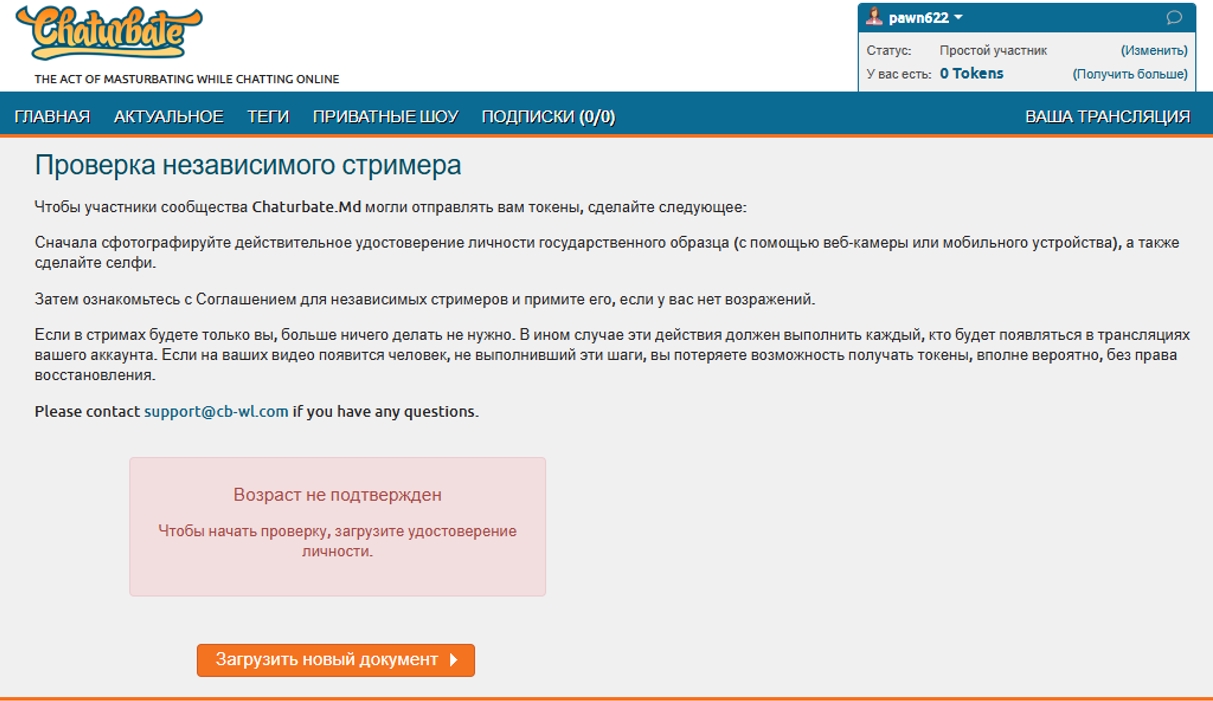Click the 0 Tokens balance
Viewport: 1213px width, 701px height.
[x=971, y=74]
